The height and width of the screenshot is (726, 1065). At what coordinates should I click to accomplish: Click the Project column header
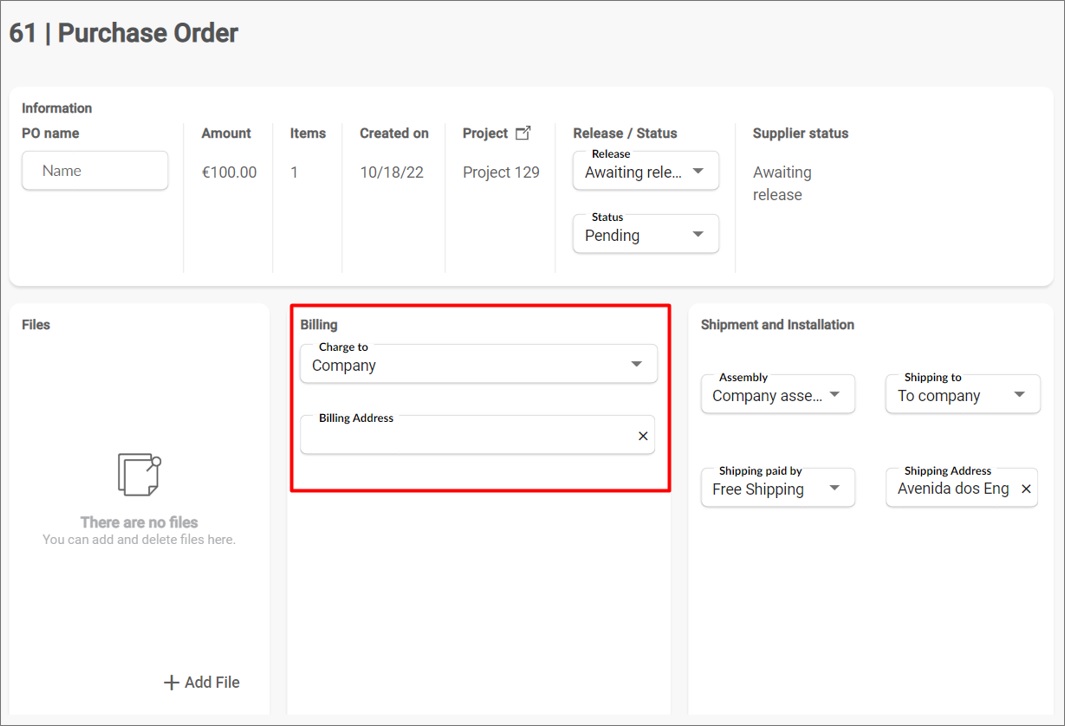pyautogui.click(x=485, y=133)
